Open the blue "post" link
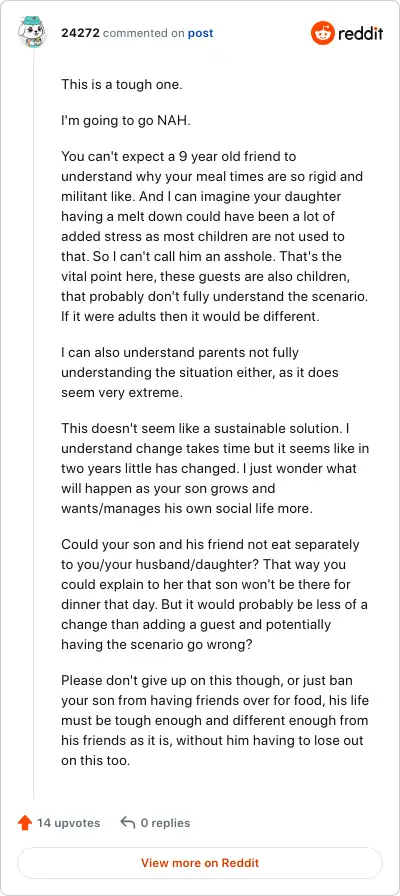This screenshot has height=896, width=400. pos(201,33)
